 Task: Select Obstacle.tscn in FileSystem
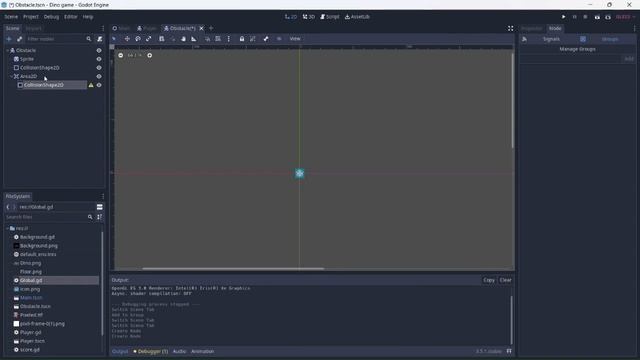pyautogui.click(x=35, y=306)
